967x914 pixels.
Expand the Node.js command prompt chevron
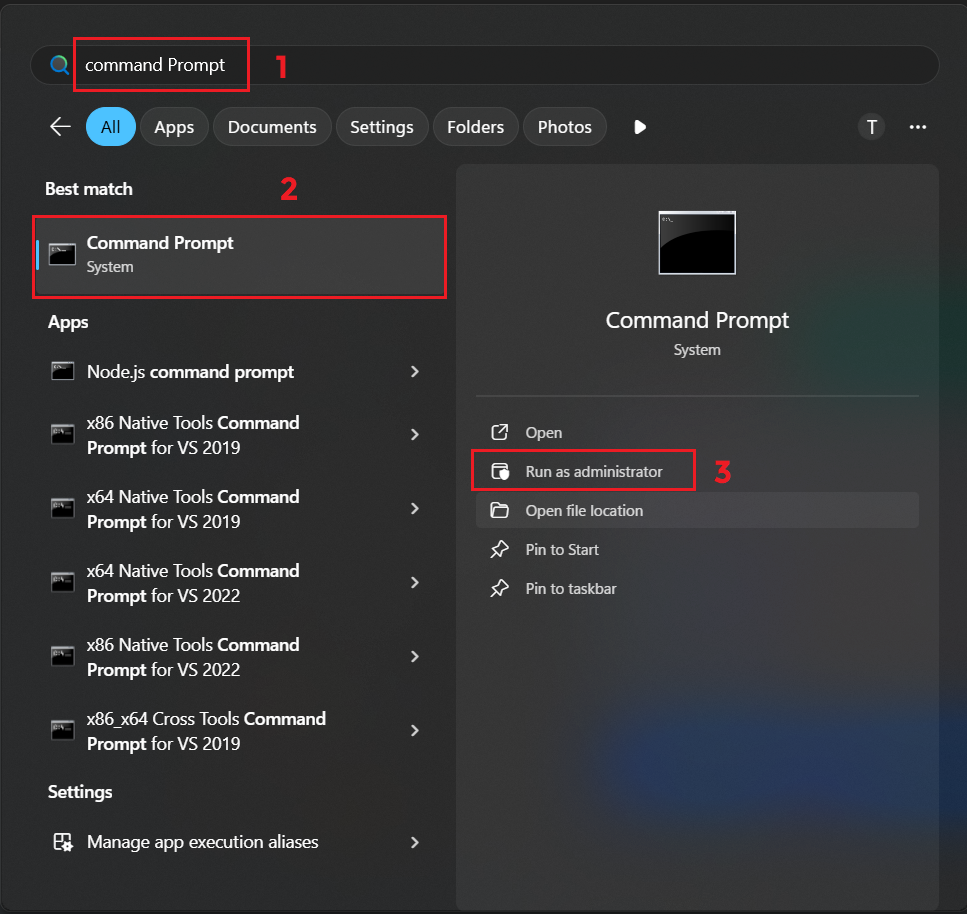[x=415, y=372]
